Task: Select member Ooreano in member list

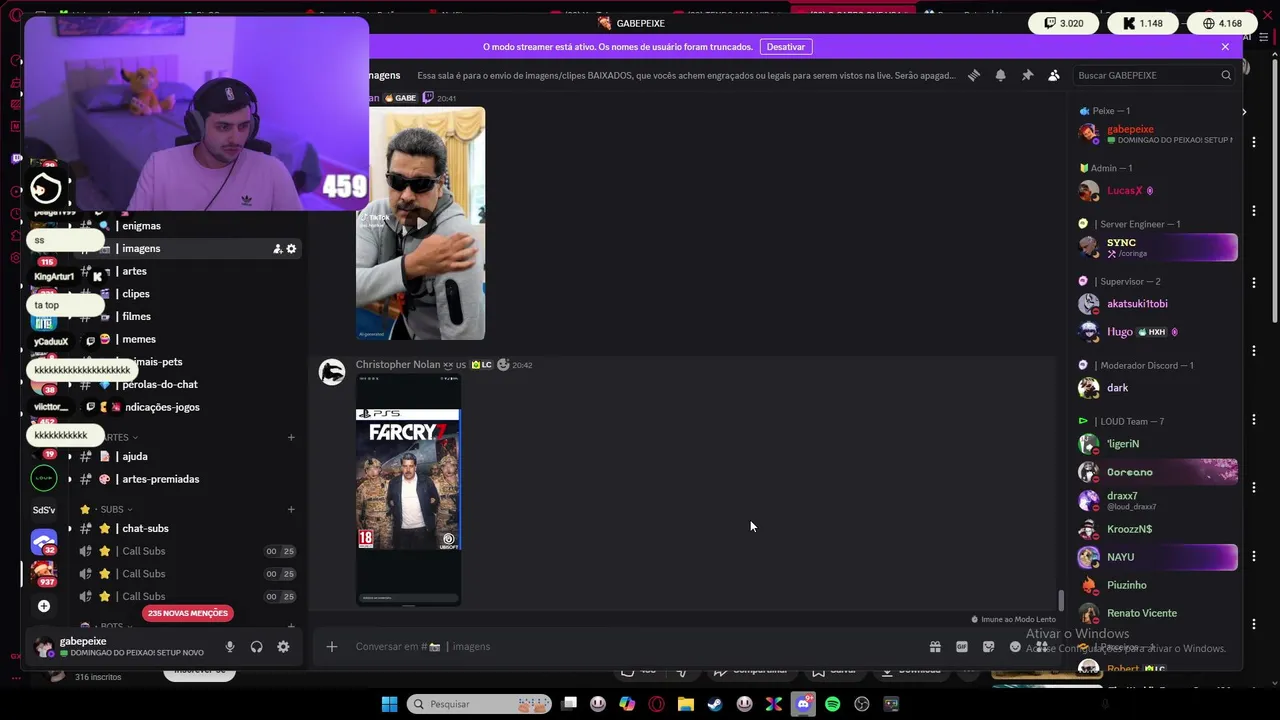Action: pos(1156,472)
